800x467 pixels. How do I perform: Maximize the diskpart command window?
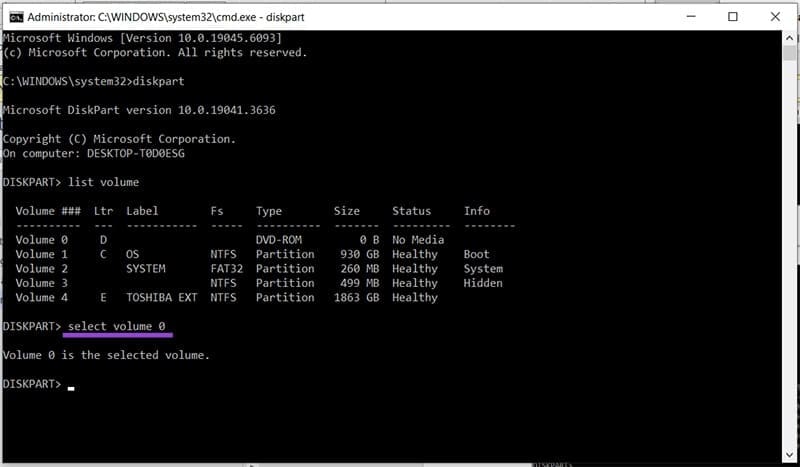(x=733, y=16)
